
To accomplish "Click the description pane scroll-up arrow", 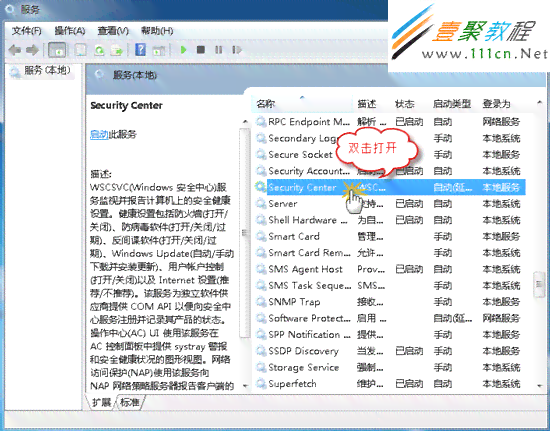I will tap(245, 122).
